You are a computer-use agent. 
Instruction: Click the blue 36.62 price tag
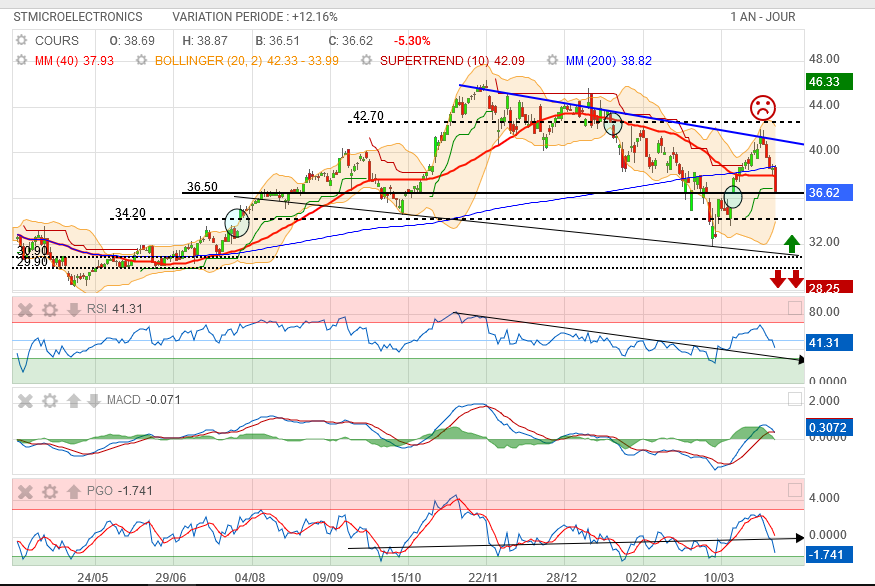829,193
